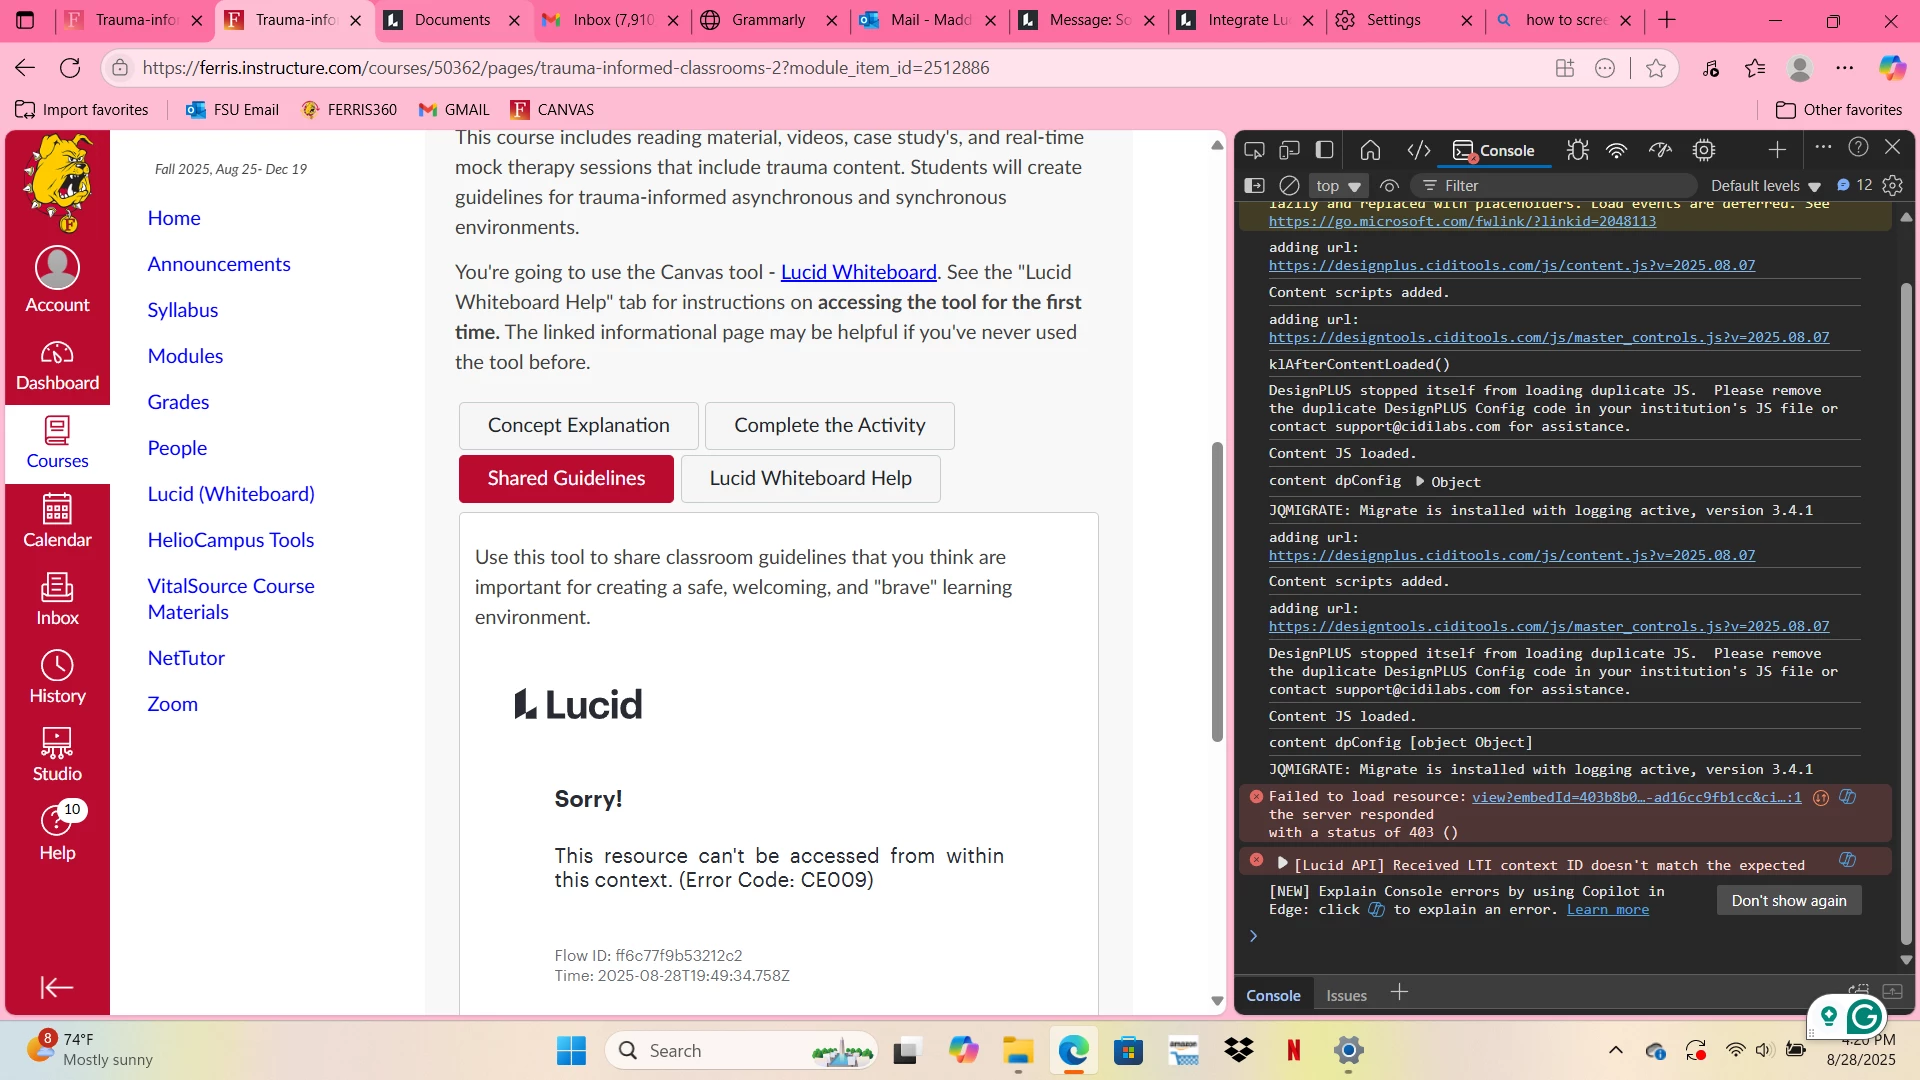Open the Memory chip icon panel
The width and height of the screenshot is (1920, 1080).
tap(1704, 150)
